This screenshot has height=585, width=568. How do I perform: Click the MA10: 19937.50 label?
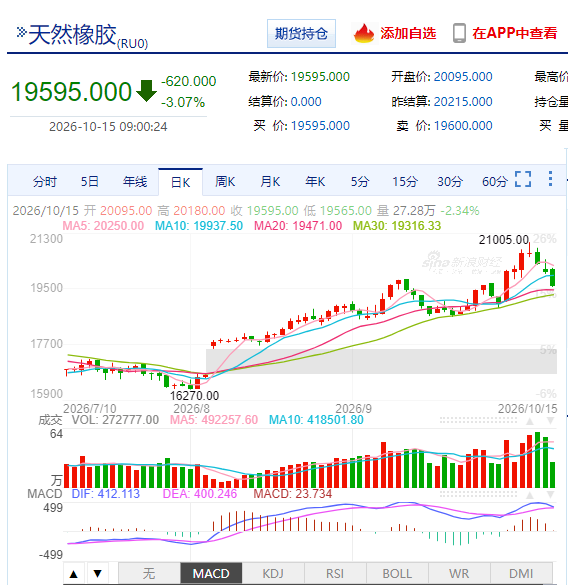pyautogui.click(x=199, y=226)
